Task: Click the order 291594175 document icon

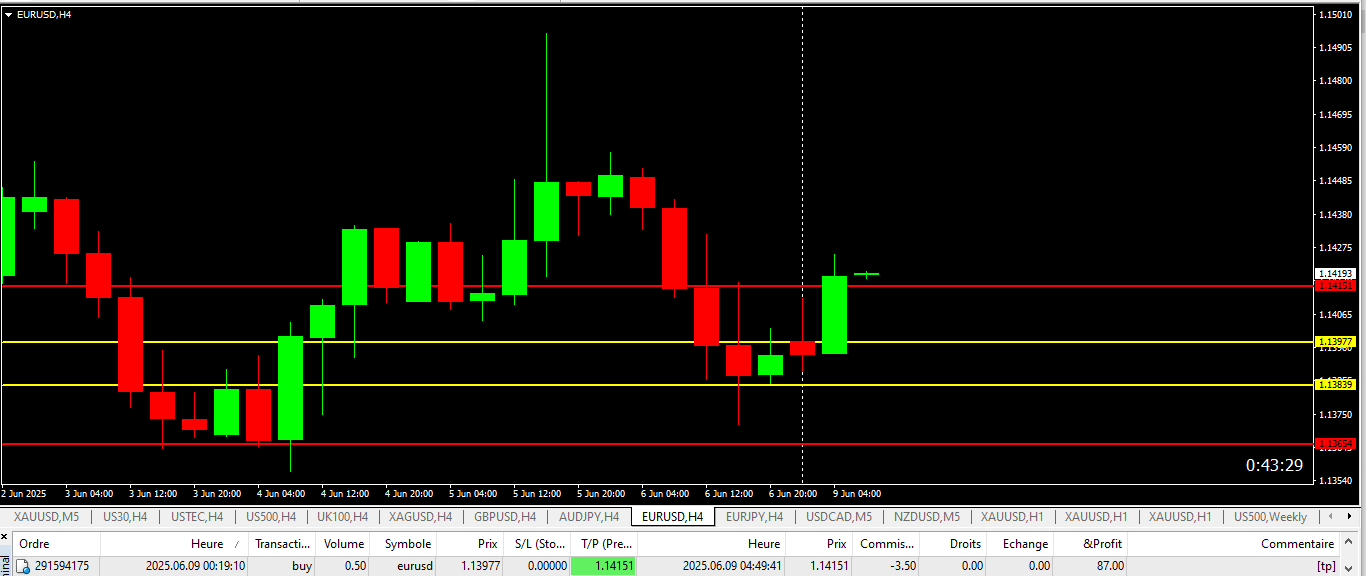Action: (22, 567)
